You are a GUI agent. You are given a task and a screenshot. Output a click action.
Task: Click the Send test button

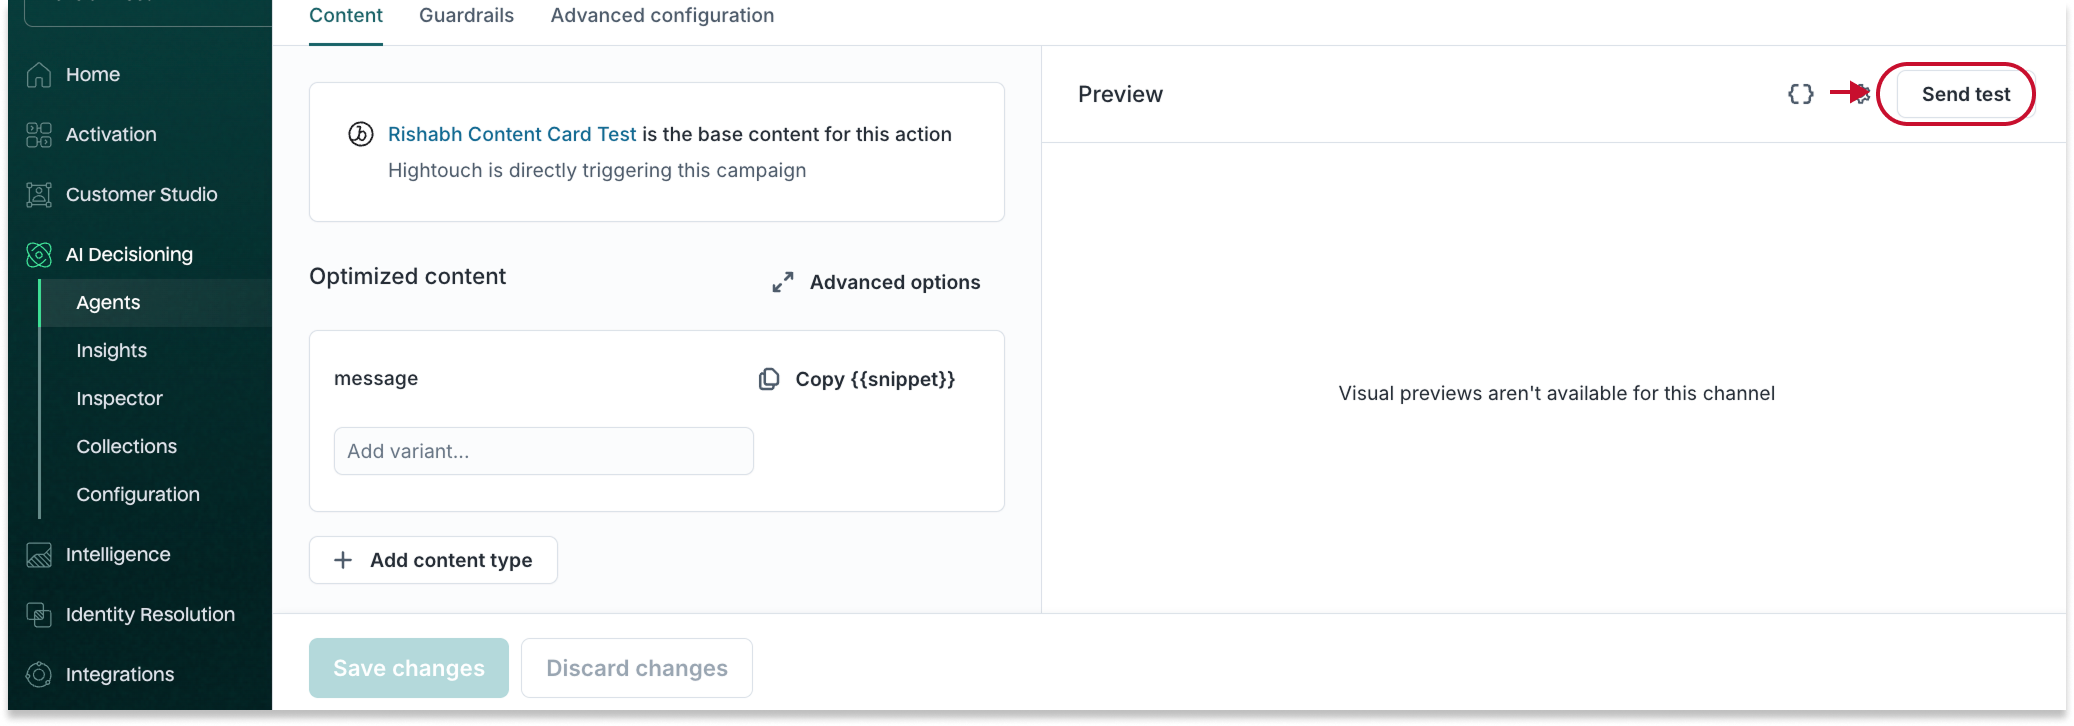(1965, 94)
